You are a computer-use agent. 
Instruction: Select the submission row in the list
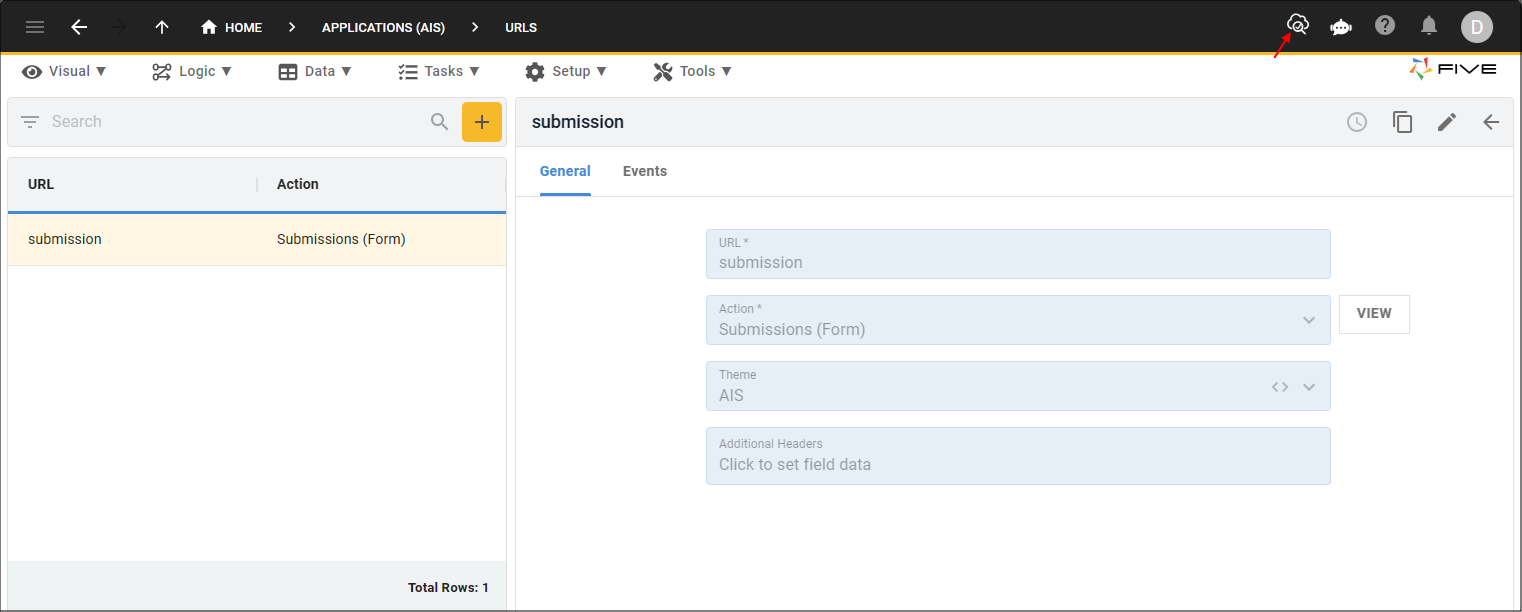(256, 239)
